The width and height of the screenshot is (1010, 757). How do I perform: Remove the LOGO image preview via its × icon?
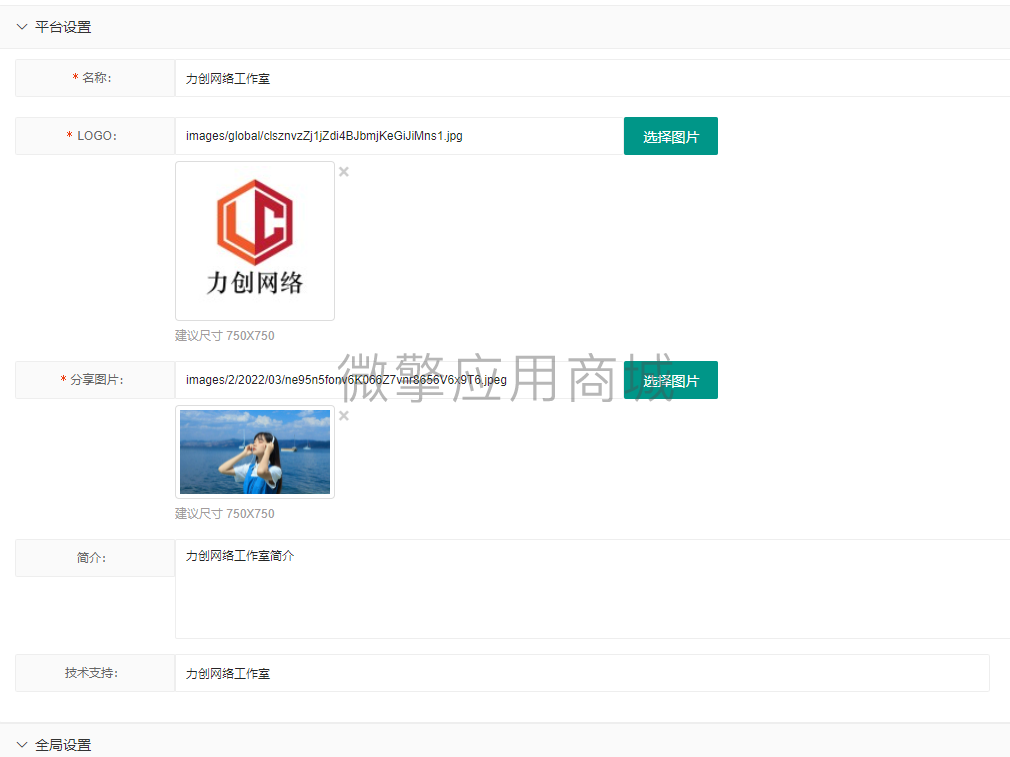pyautogui.click(x=343, y=172)
